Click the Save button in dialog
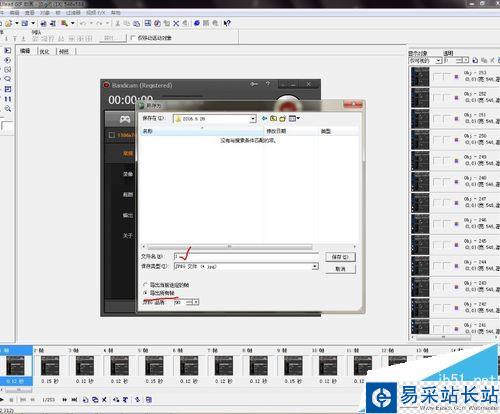This screenshot has height=414, width=500. tap(340, 257)
